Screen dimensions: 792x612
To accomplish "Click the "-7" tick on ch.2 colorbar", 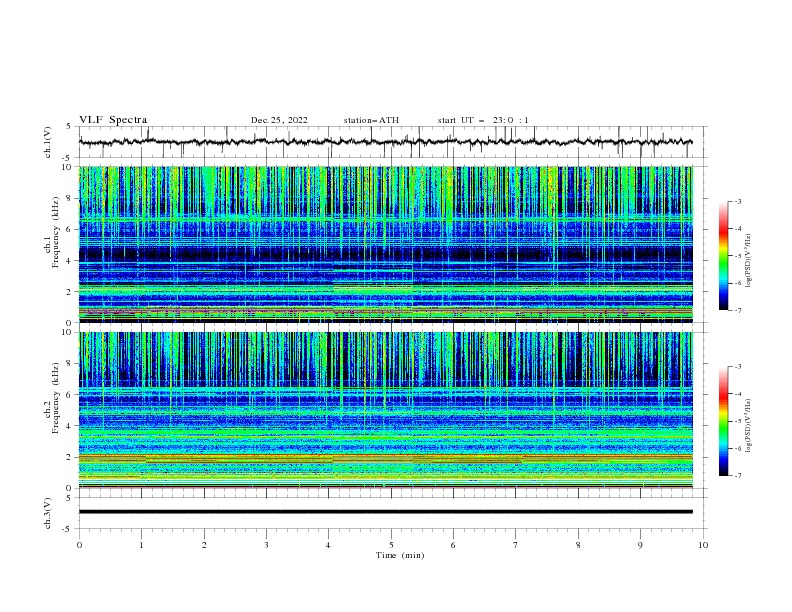I will click(737, 475).
